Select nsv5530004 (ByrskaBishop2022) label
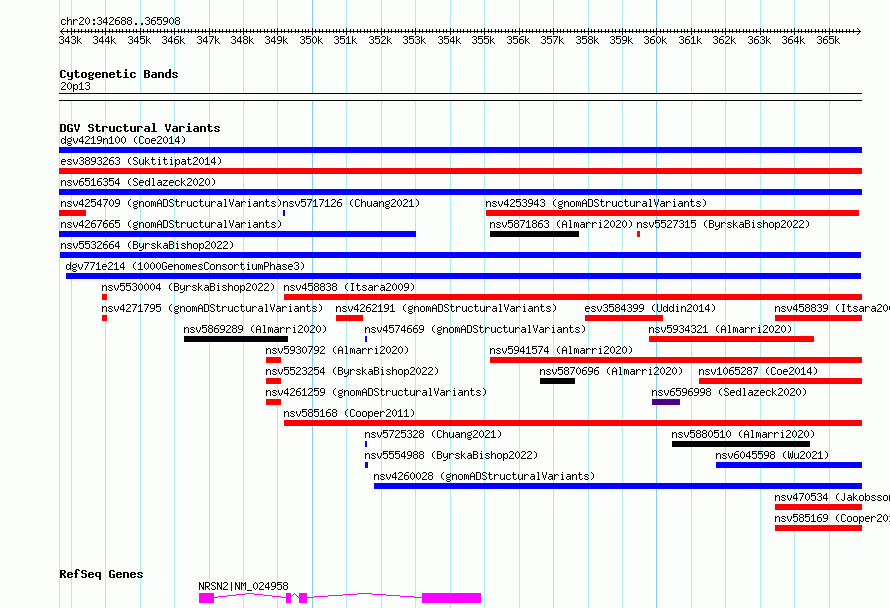890x608 pixels. 188,287
